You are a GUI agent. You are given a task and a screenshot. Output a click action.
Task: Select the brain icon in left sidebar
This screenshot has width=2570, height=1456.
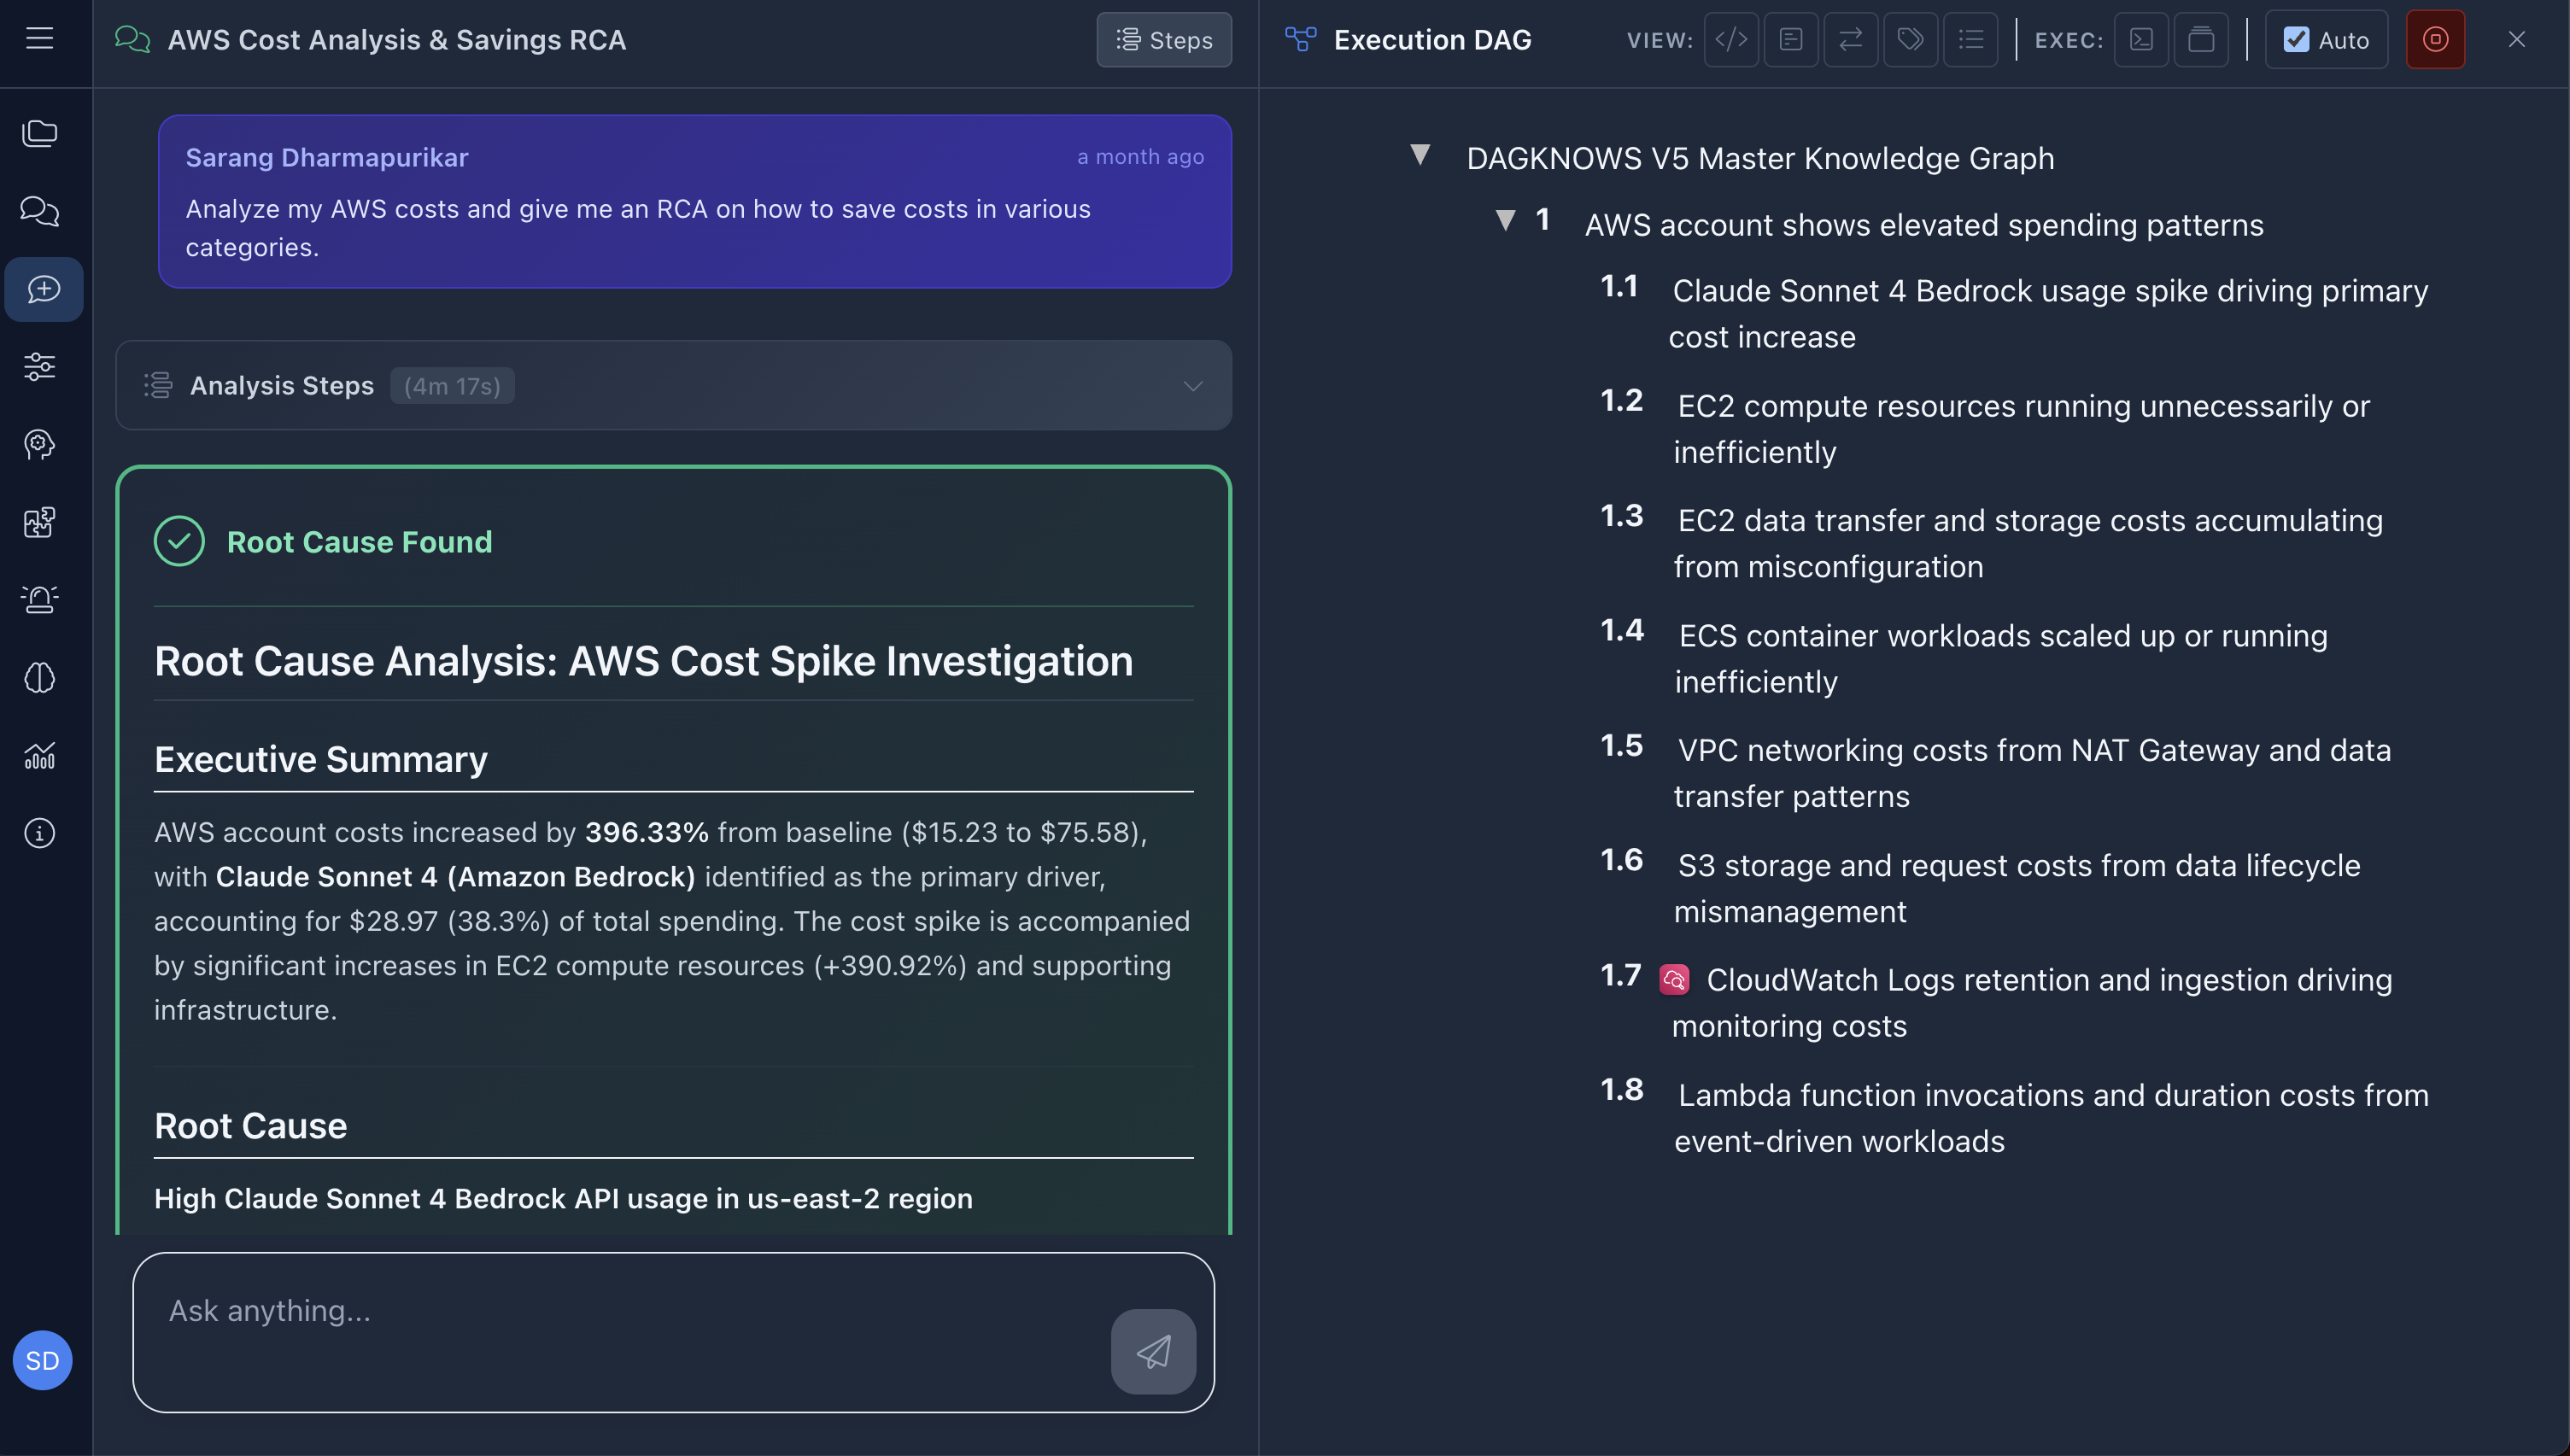[40, 679]
